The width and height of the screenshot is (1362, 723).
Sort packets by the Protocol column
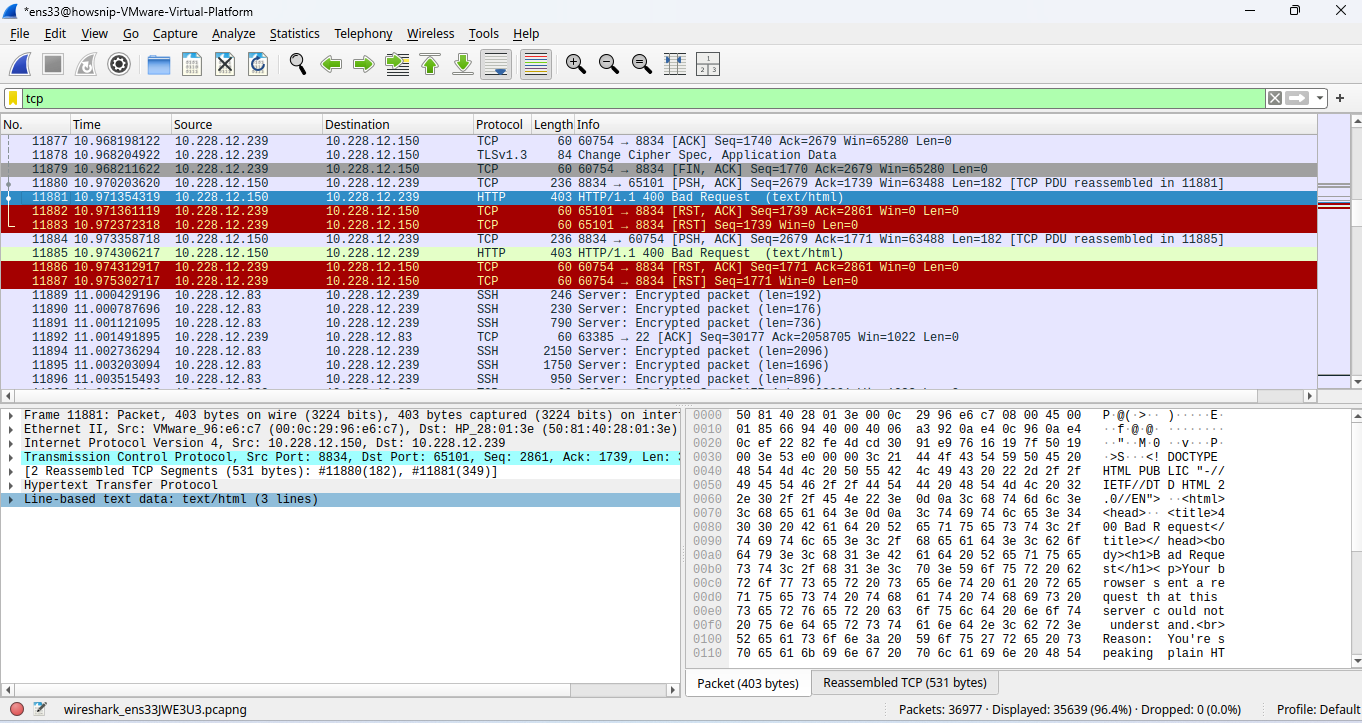(x=500, y=125)
